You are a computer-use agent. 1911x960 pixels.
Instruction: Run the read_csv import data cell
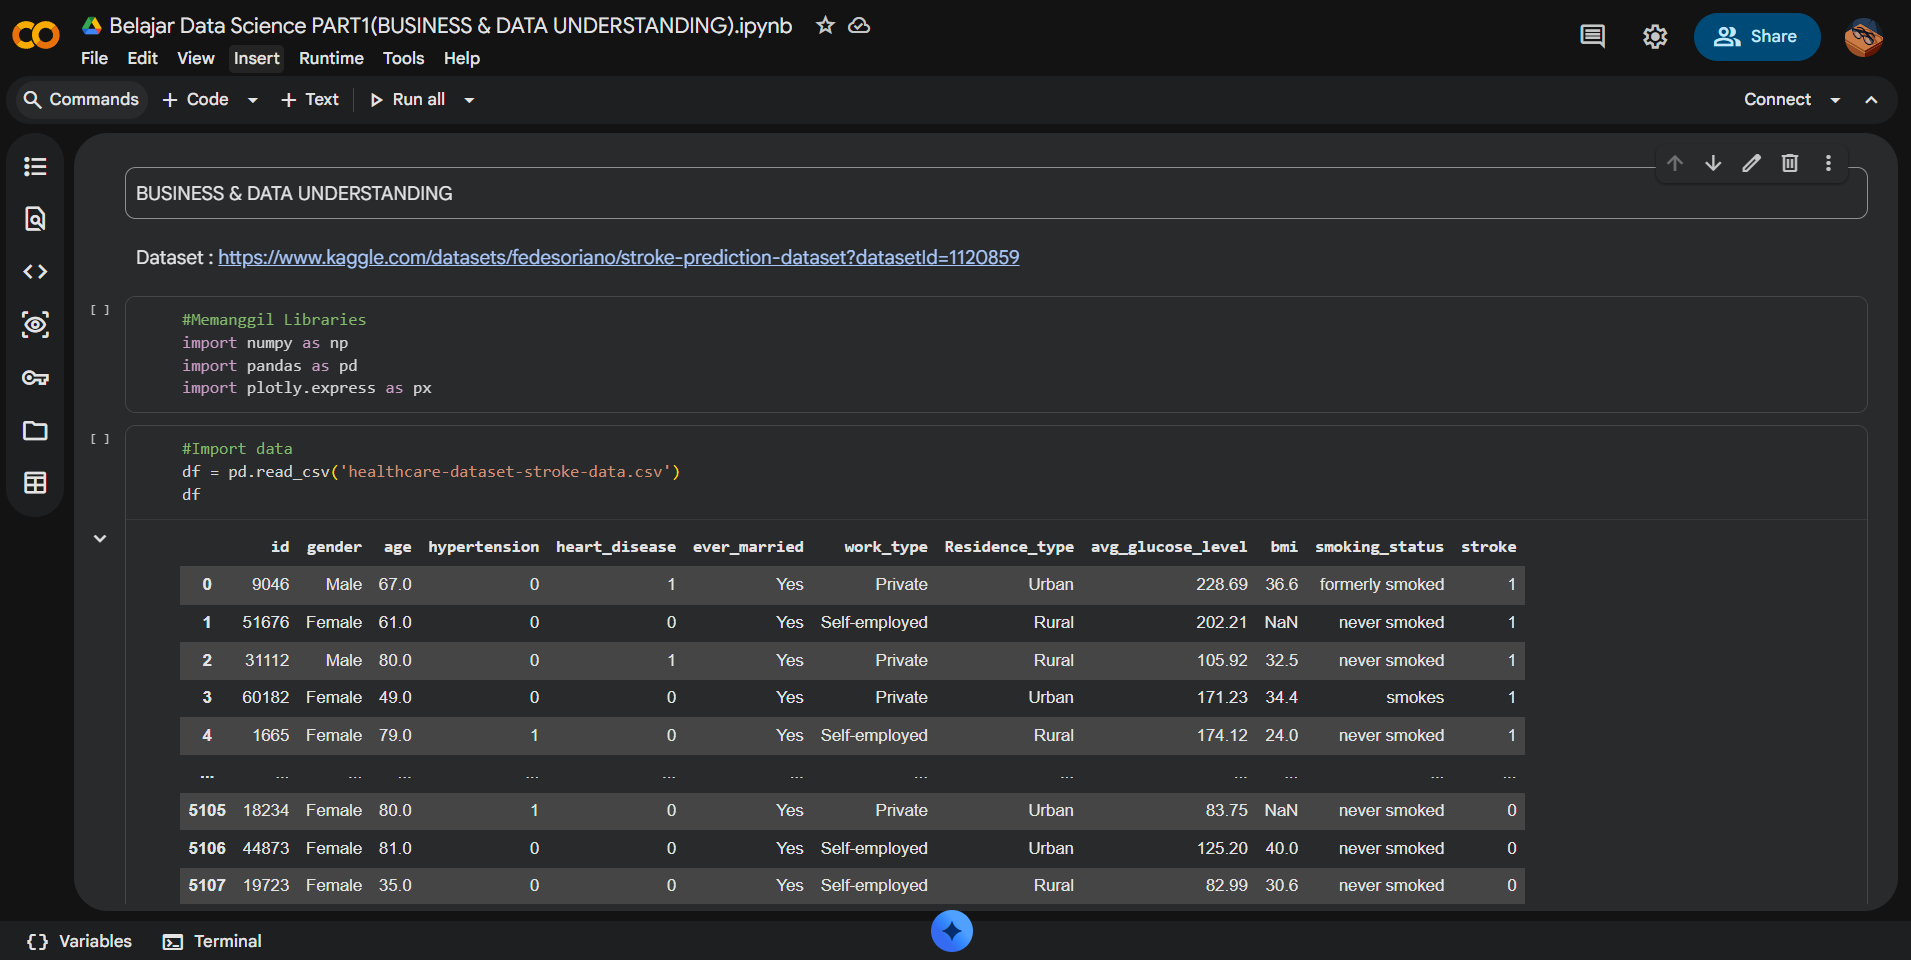point(100,439)
